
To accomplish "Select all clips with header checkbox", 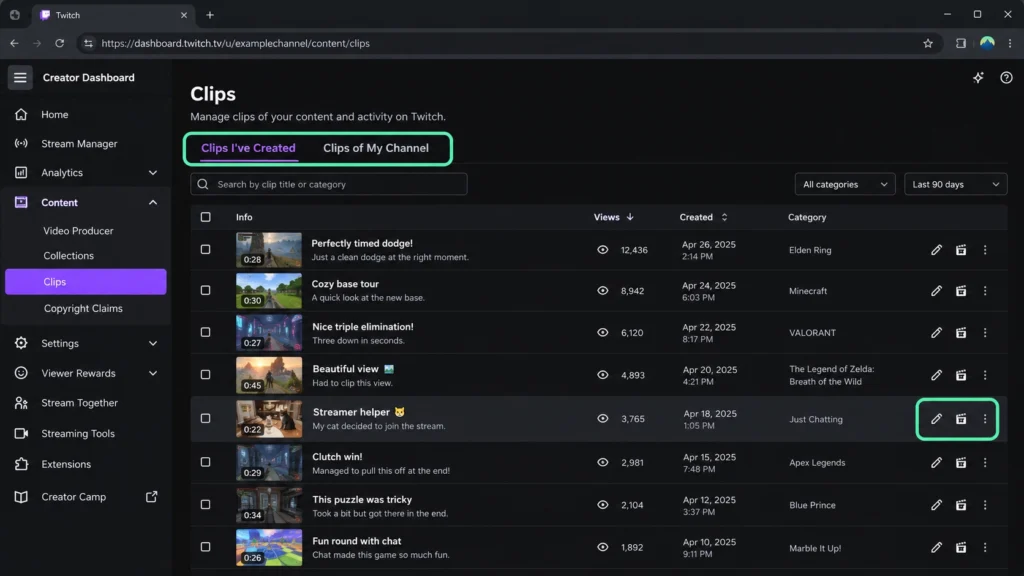I will 205,217.
